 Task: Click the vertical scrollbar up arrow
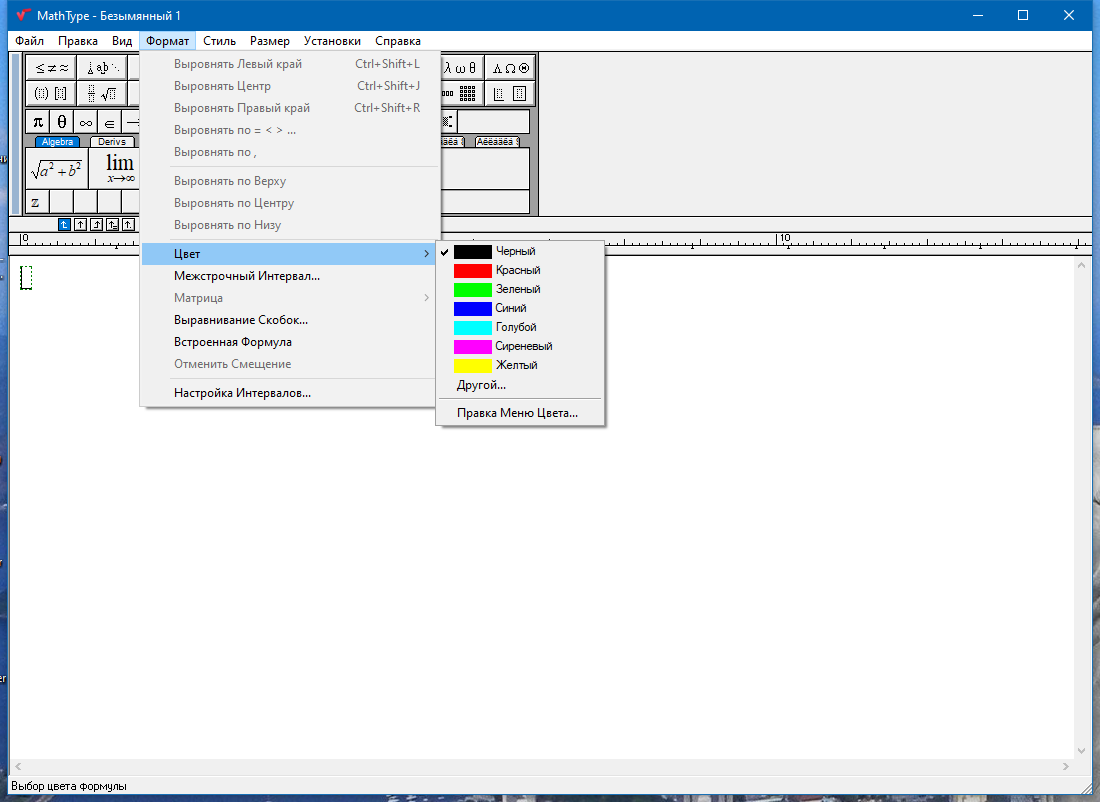pyautogui.click(x=1081, y=265)
